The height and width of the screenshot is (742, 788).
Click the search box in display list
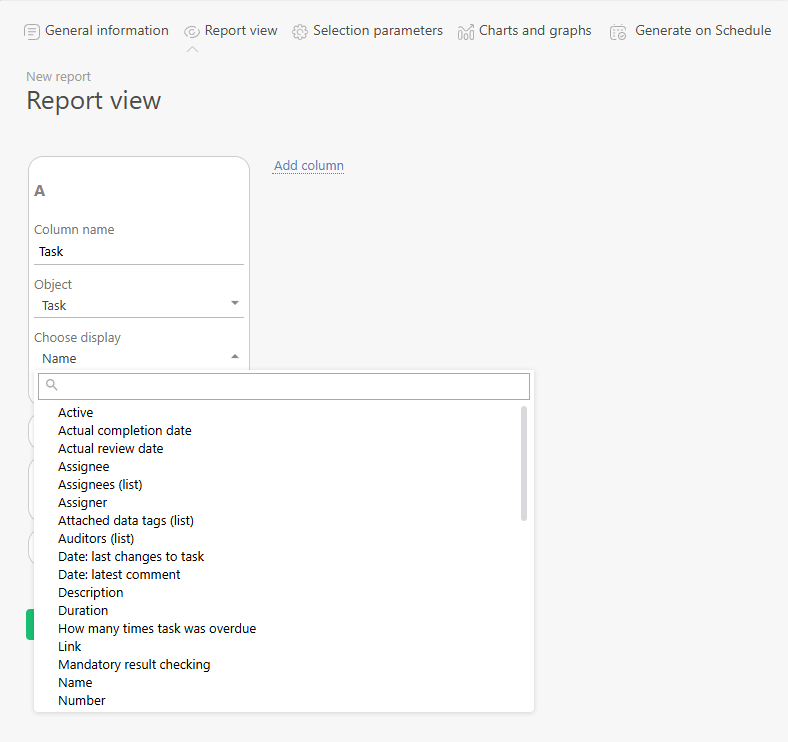click(x=290, y=386)
